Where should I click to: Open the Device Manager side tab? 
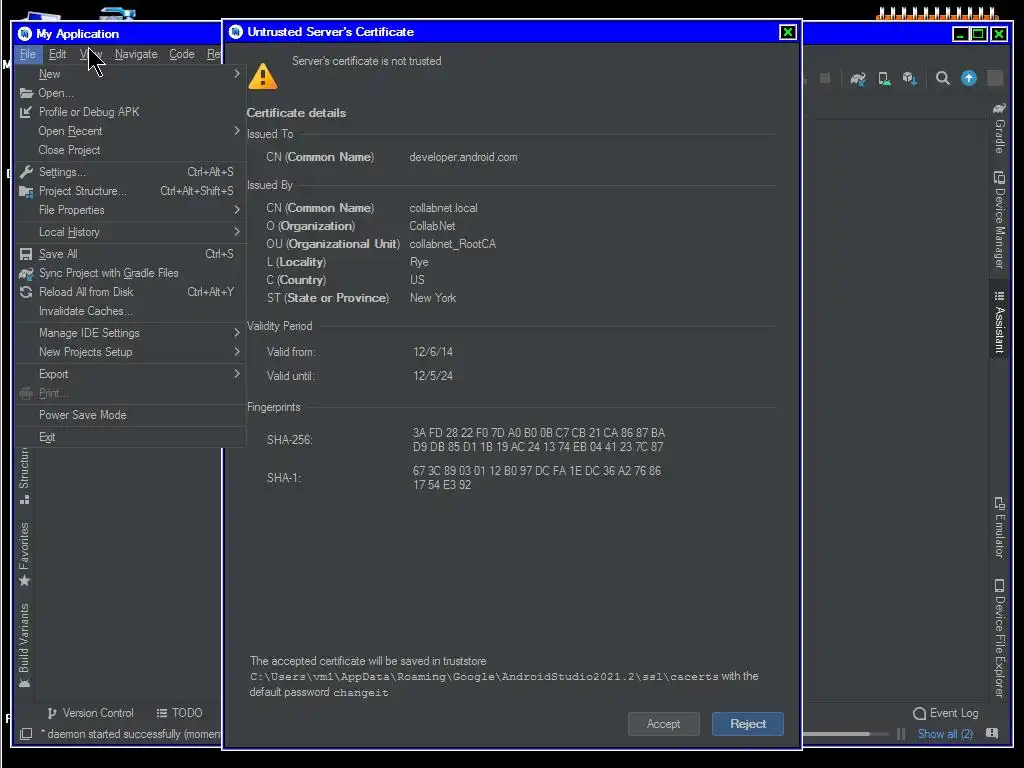999,220
